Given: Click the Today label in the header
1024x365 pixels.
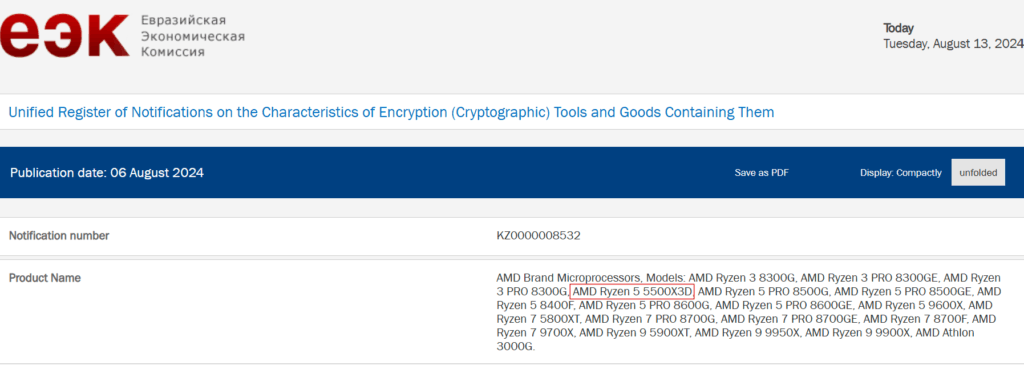Looking at the screenshot, I should tap(898, 28).
